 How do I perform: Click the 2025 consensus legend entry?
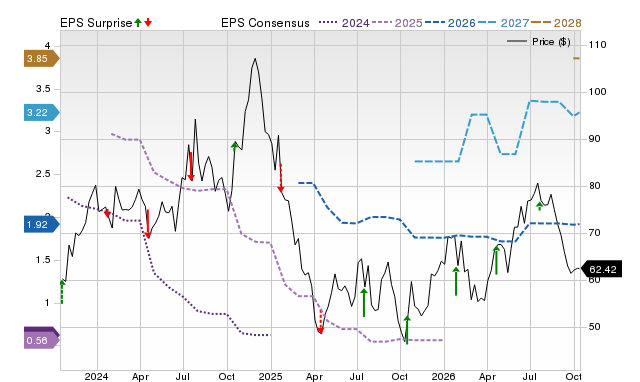(x=397, y=23)
